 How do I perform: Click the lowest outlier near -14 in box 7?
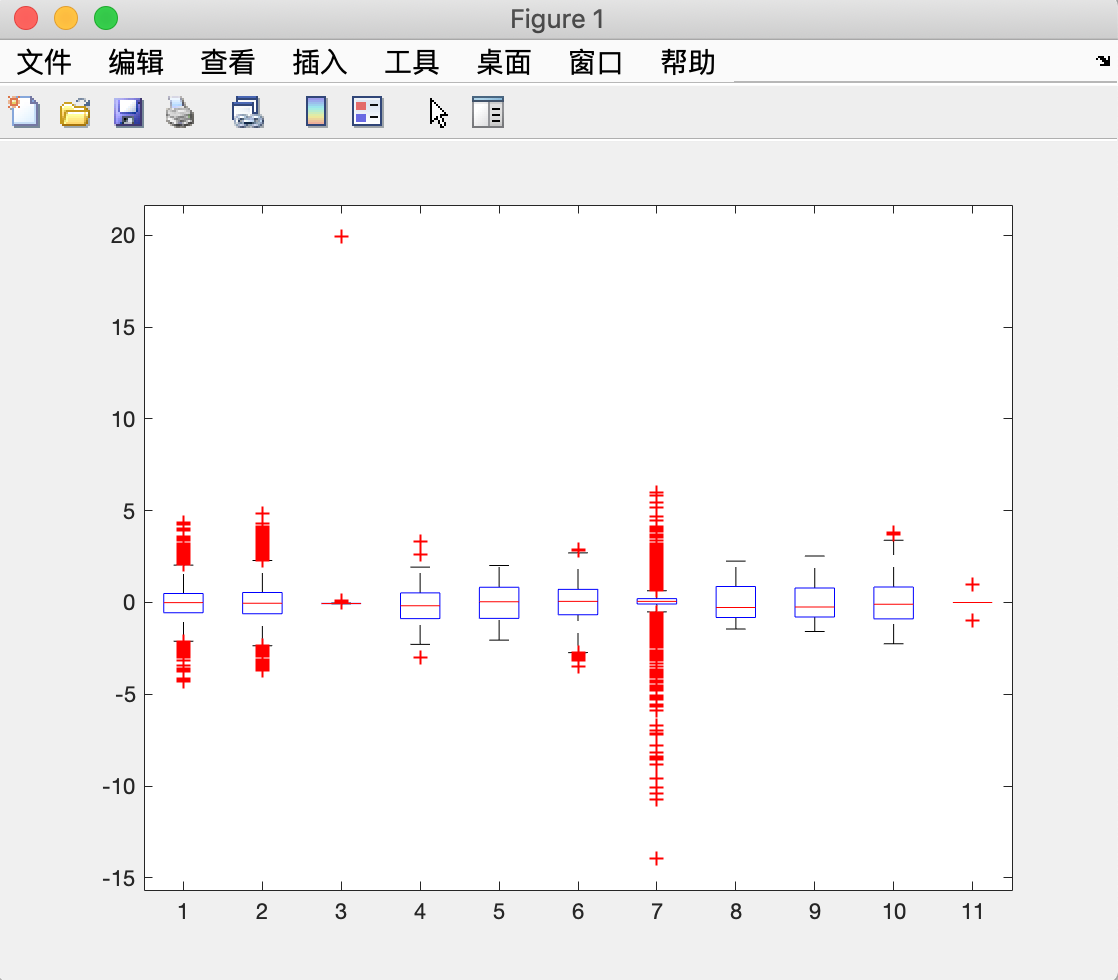(657, 858)
